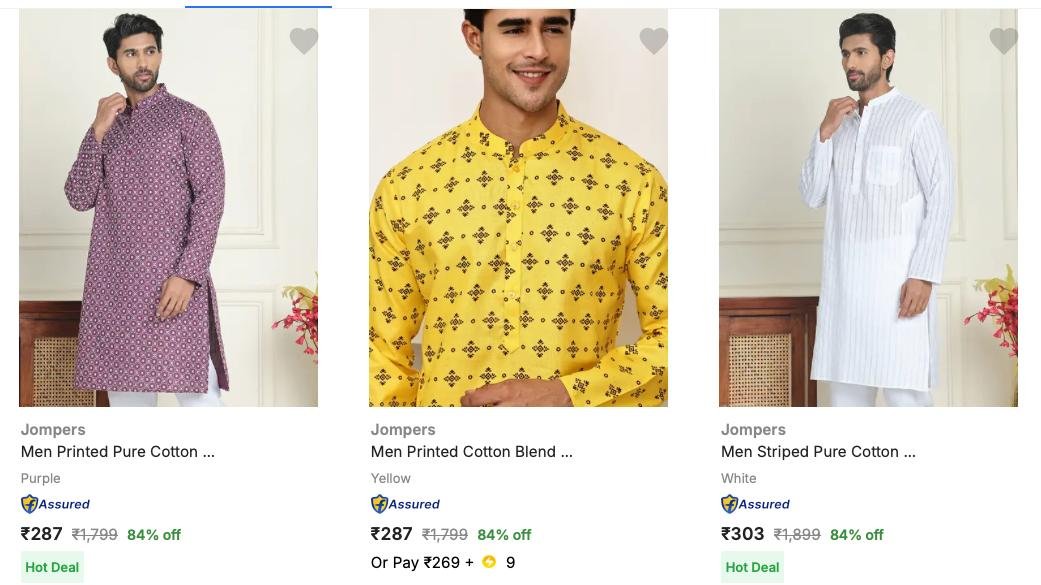Open the yellow kurta product image
The height and width of the screenshot is (585, 1041).
[518, 210]
